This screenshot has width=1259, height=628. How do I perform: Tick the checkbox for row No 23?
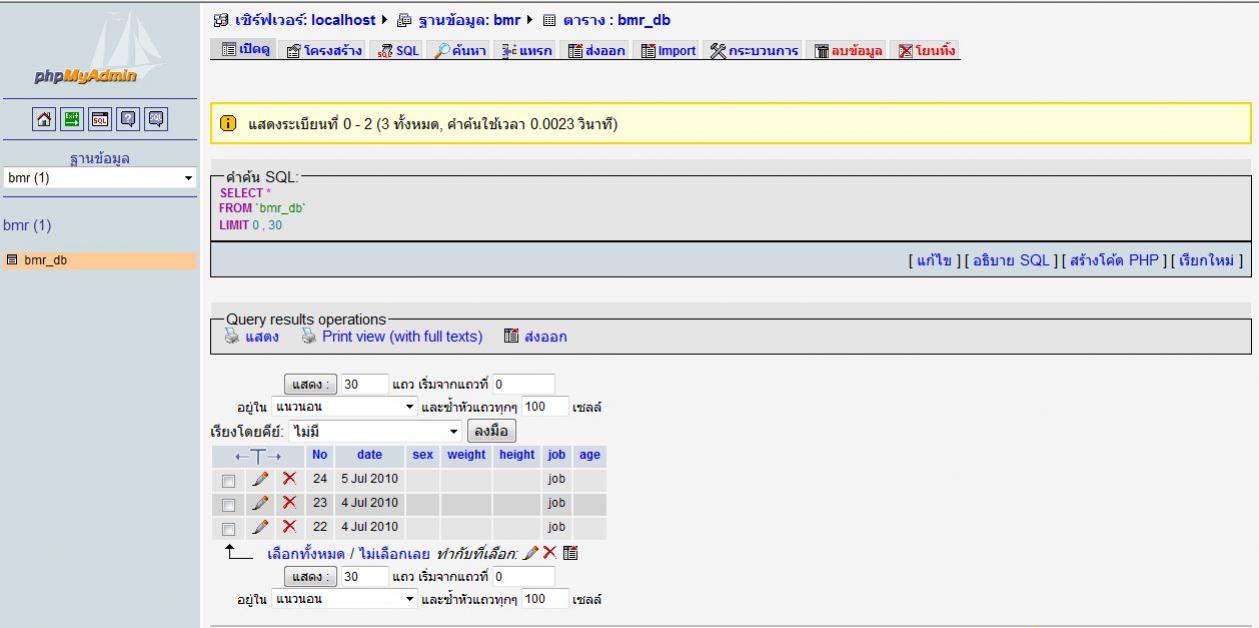229,503
